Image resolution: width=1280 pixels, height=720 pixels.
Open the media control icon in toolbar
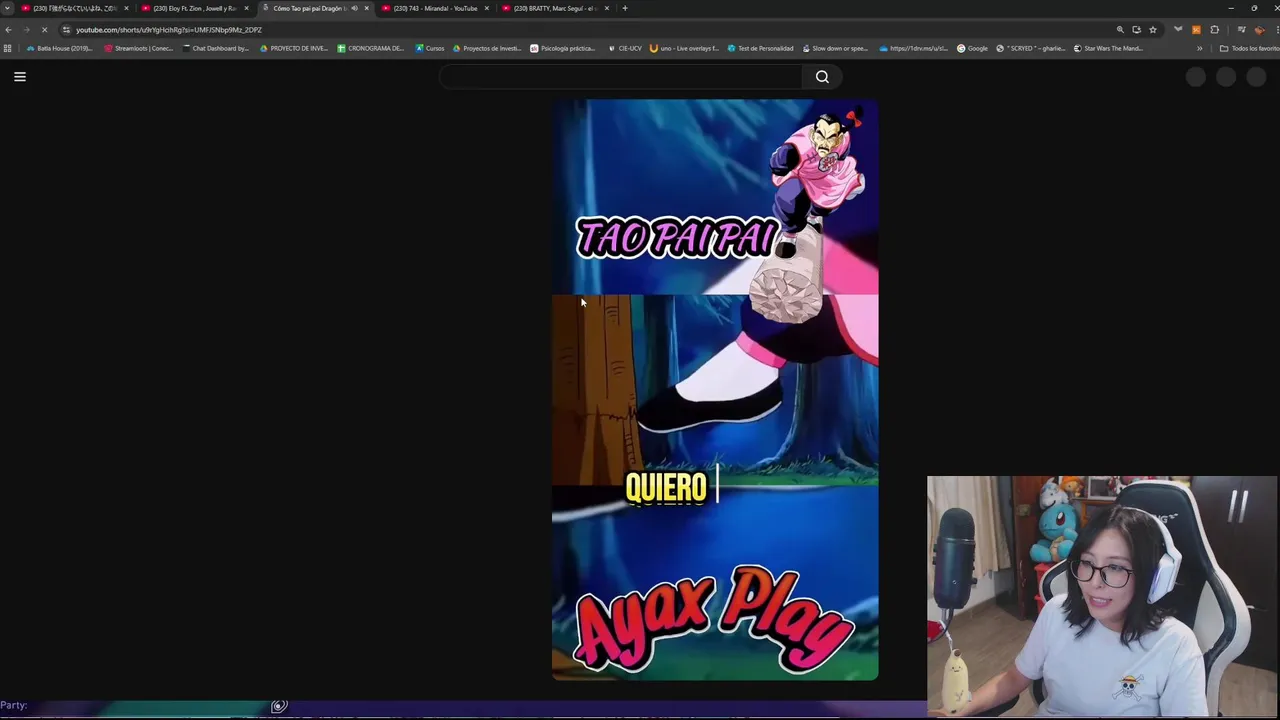pos(1241,30)
